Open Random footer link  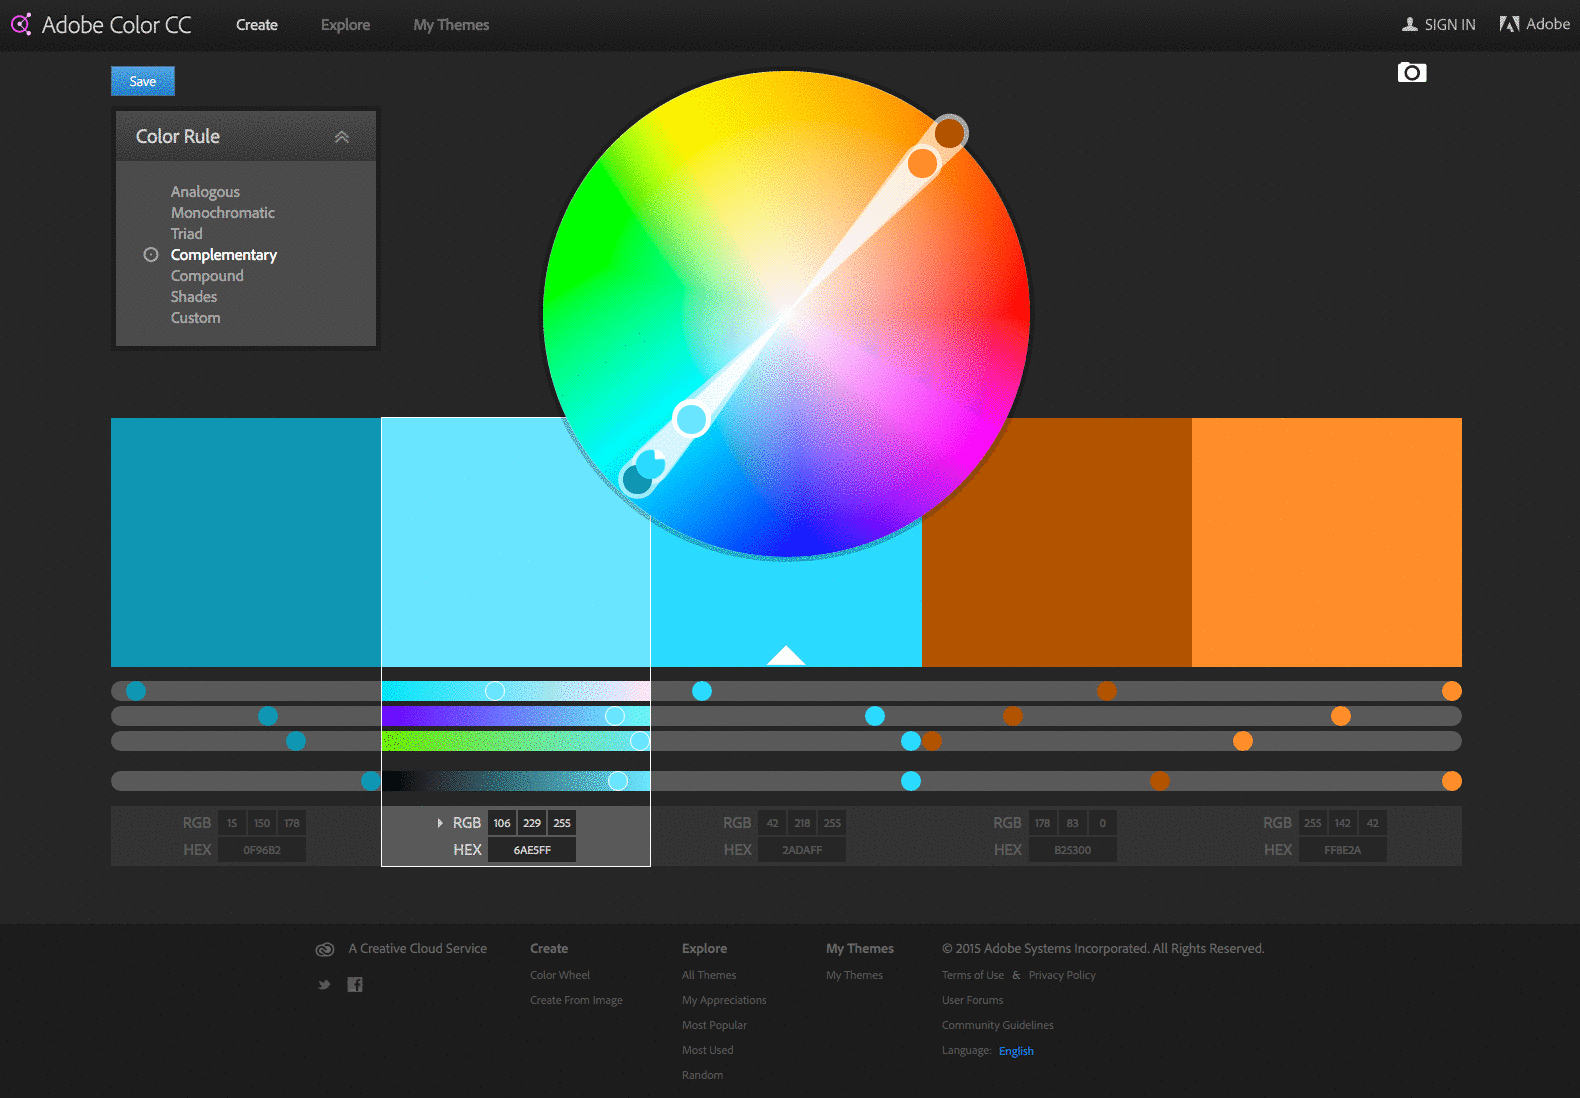coord(702,1075)
